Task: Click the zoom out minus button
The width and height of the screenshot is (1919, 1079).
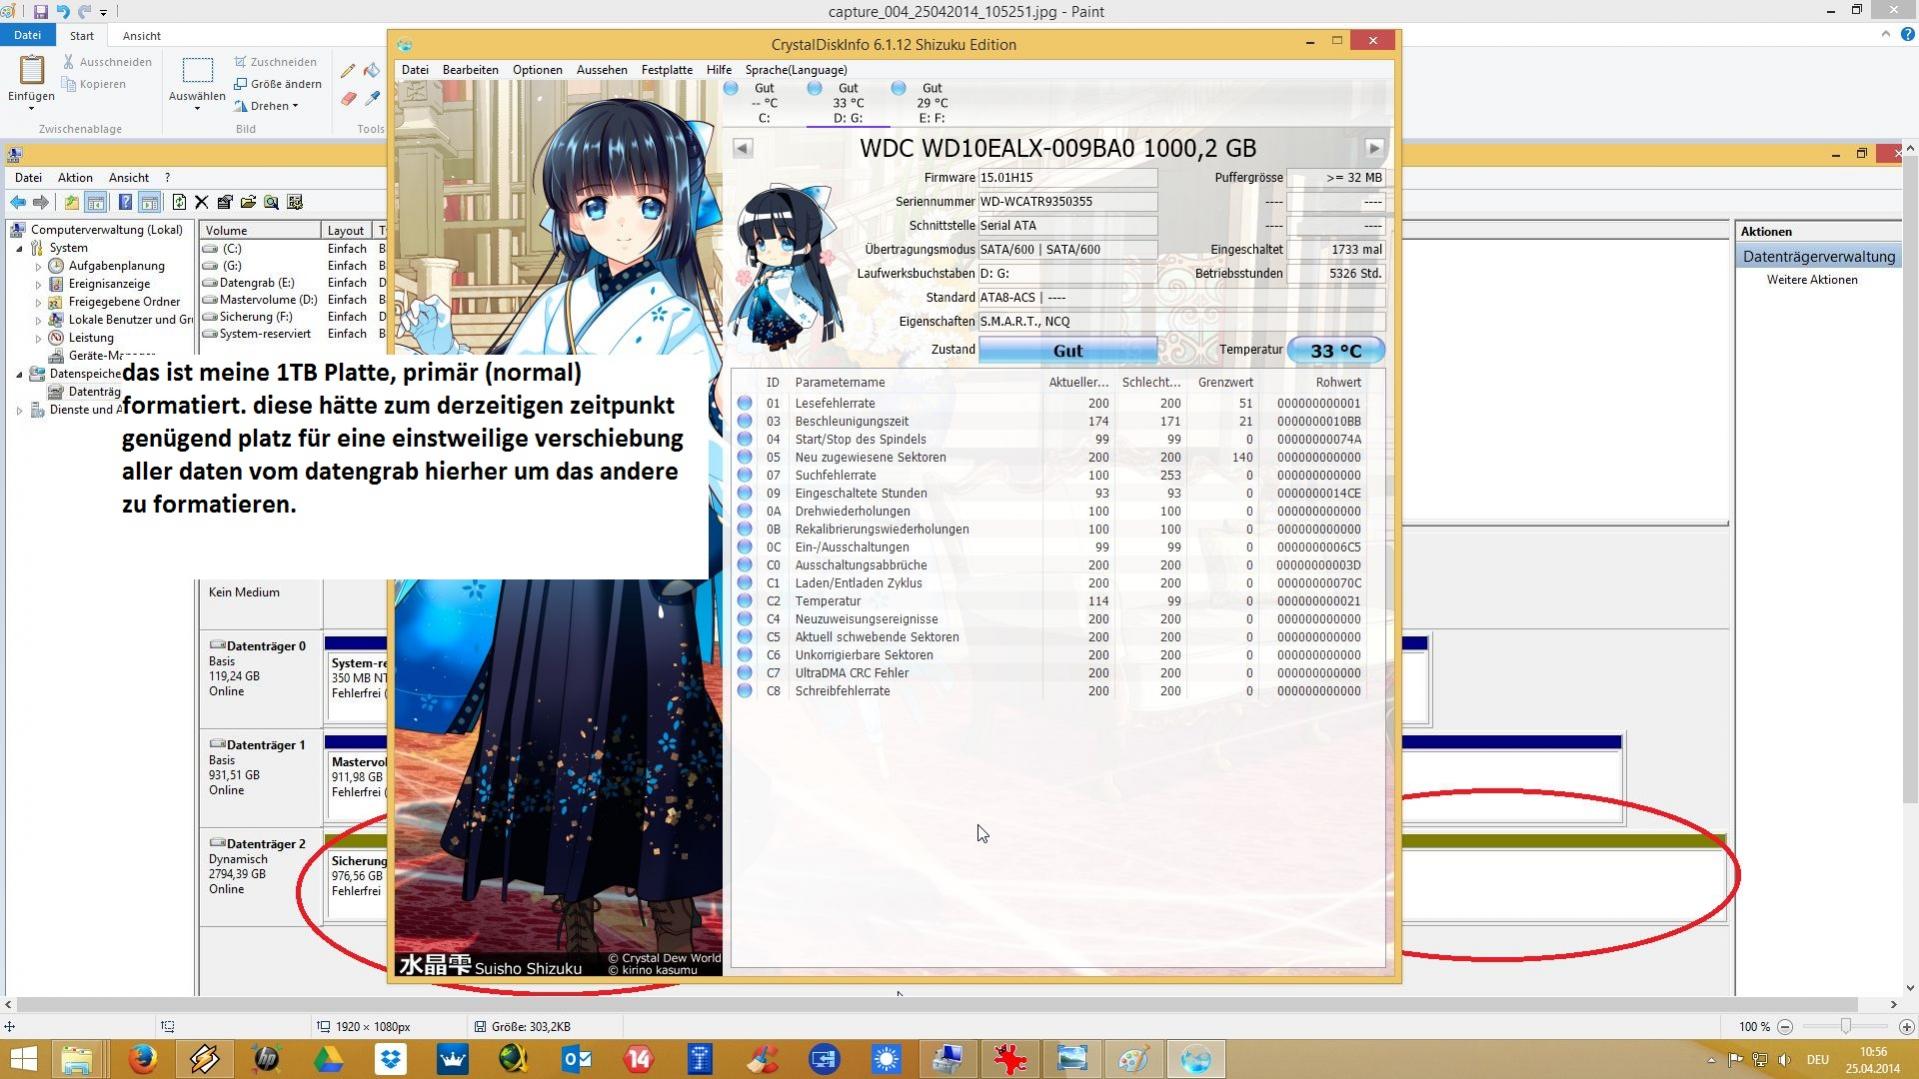Action: [x=1785, y=1027]
